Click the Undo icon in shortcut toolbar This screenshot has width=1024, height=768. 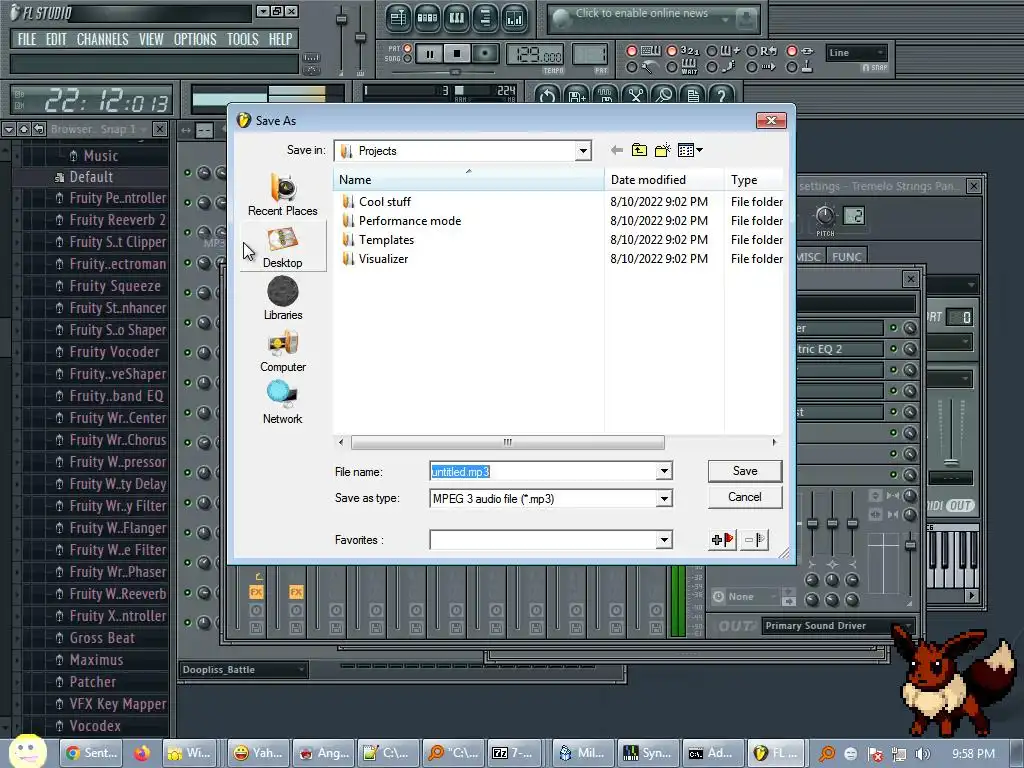click(x=547, y=96)
